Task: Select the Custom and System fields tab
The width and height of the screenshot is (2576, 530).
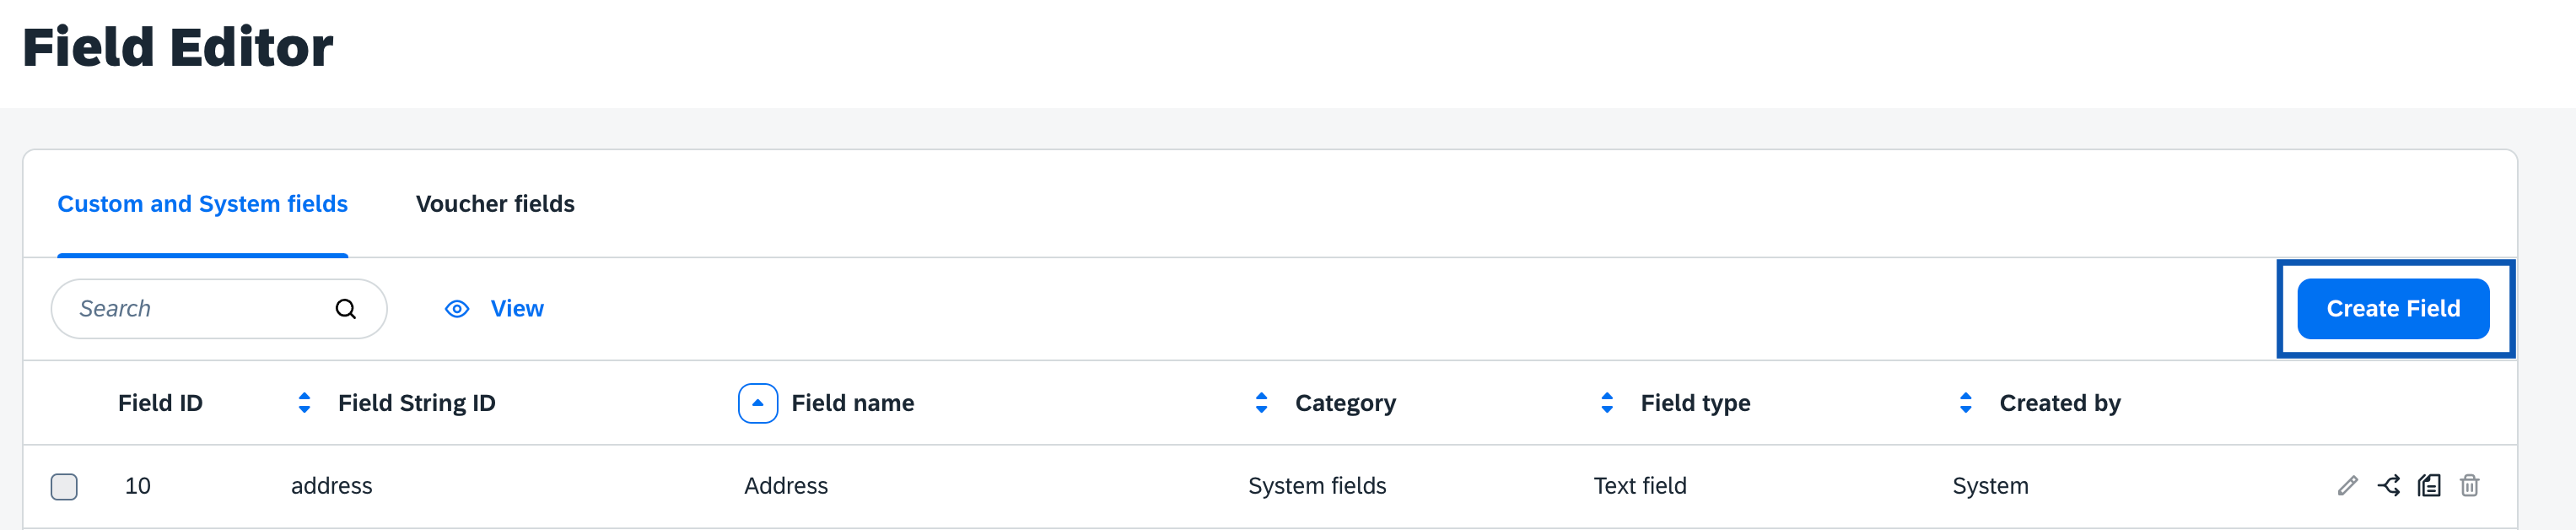Action: pos(202,204)
